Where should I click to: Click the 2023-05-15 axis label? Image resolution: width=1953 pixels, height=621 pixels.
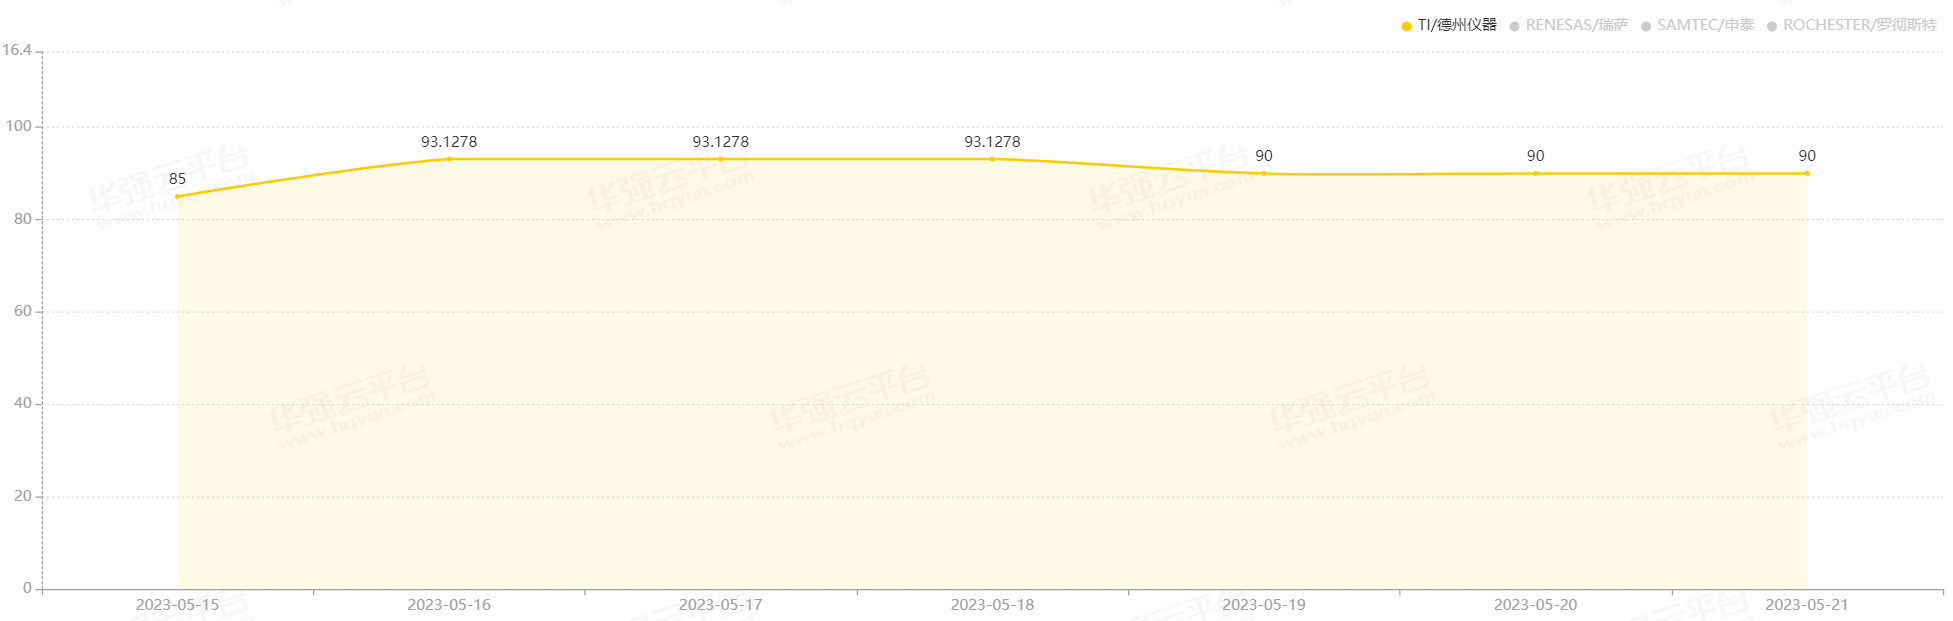point(177,605)
